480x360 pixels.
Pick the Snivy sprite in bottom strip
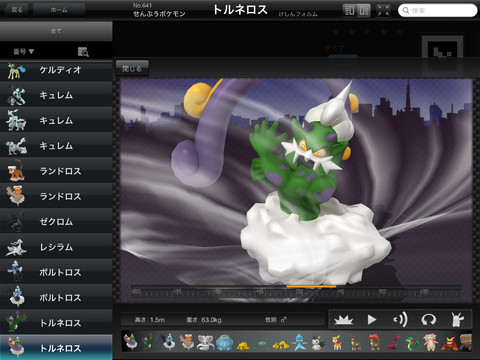[412, 343]
